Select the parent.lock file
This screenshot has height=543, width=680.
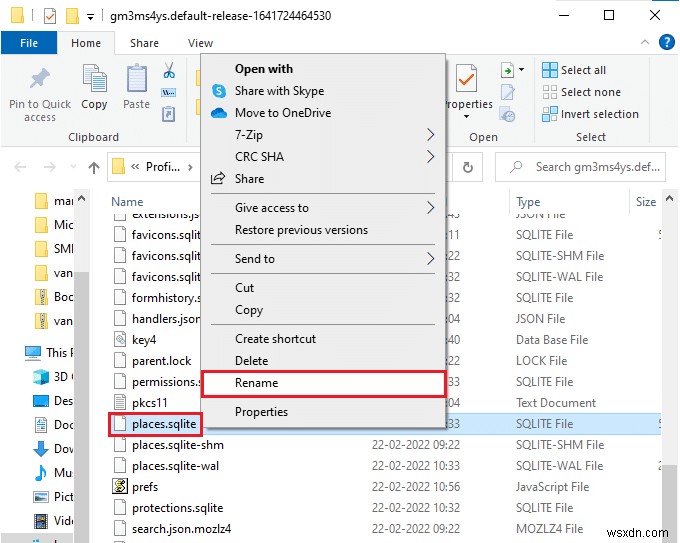(161, 361)
